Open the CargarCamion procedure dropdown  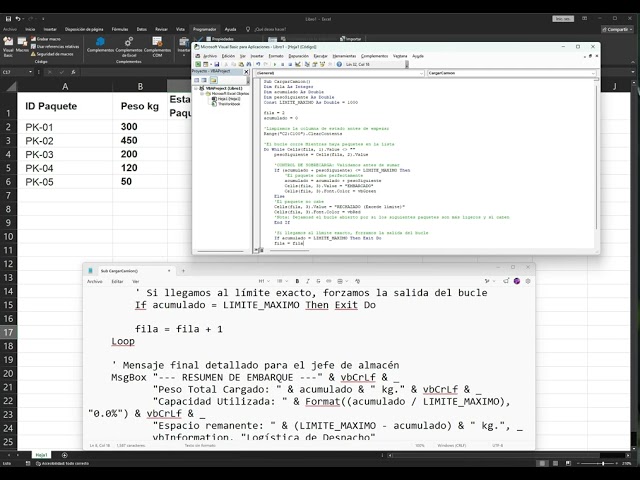click(593, 73)
